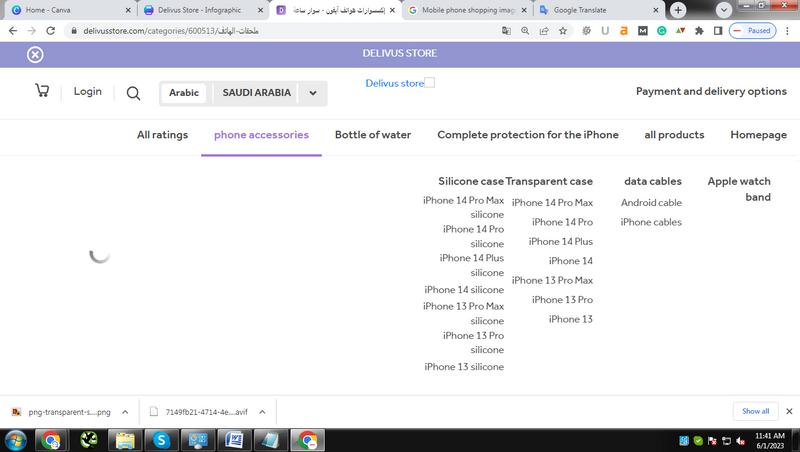Select iPhone 13 silicone
800x452 pixels.
[x=464, y=366]
